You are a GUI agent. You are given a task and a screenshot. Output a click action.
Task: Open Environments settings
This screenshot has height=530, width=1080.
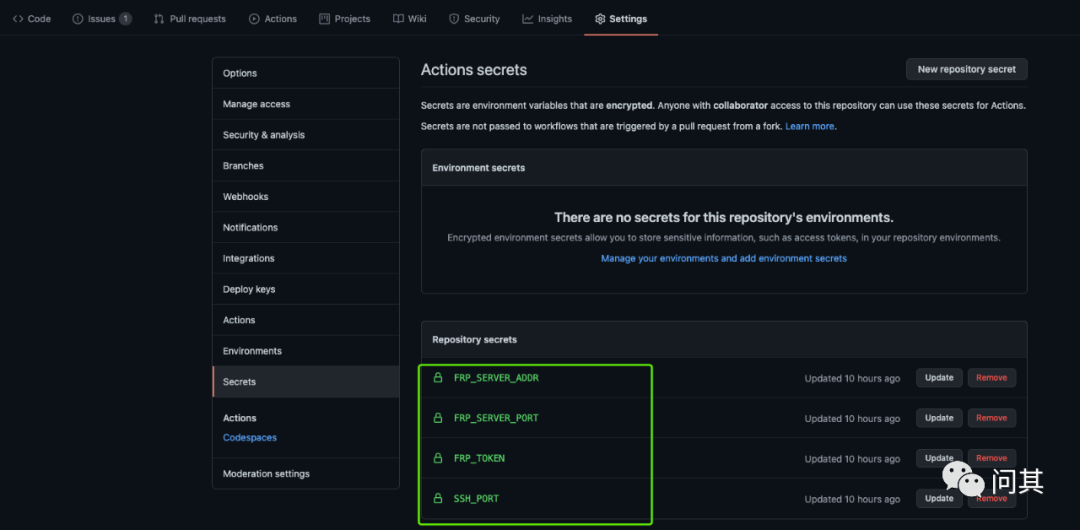tap(306, 351)
